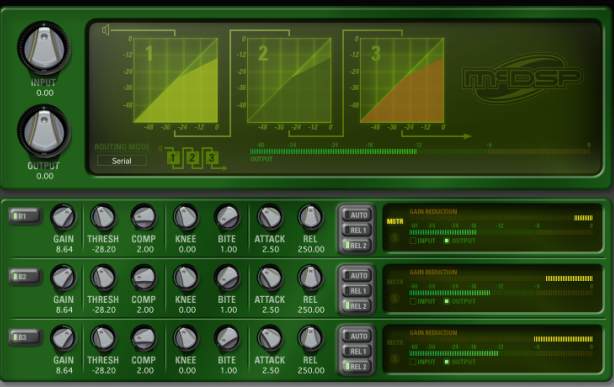Click routing diagram block 1
Viewport: 614px width, 387px height.
[173, 158]
